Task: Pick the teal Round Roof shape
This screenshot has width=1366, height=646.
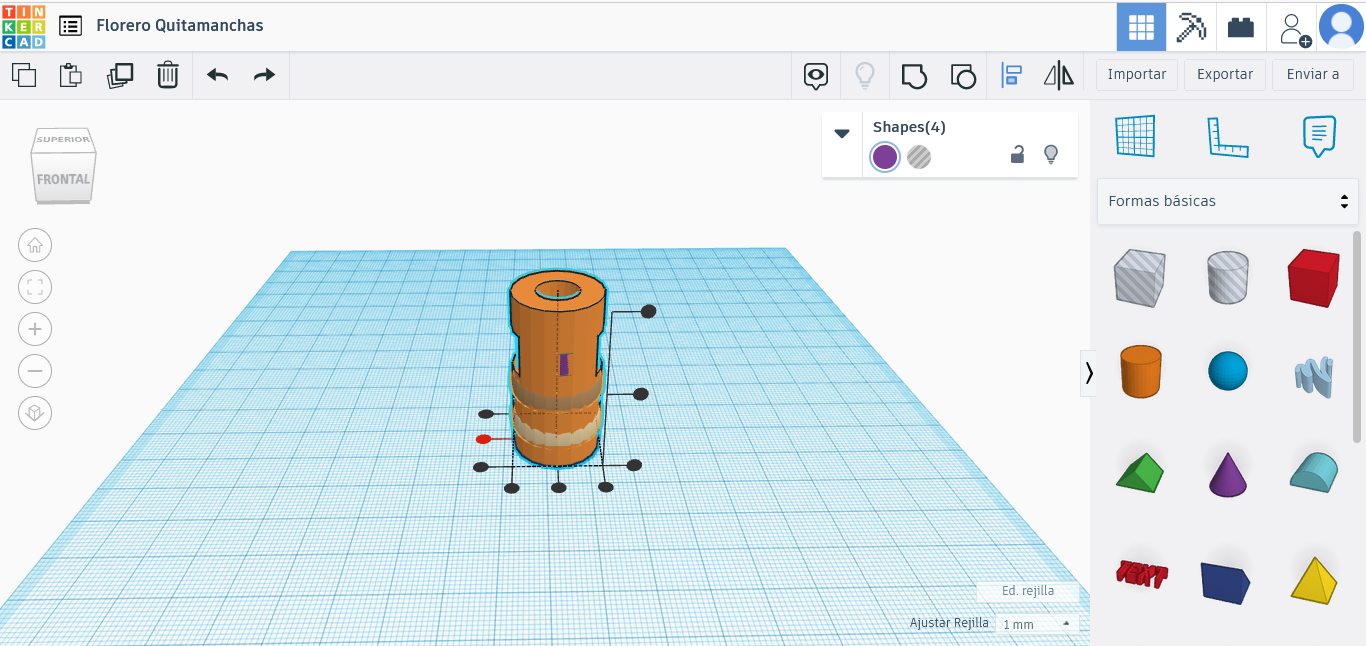Action: 1313,471
